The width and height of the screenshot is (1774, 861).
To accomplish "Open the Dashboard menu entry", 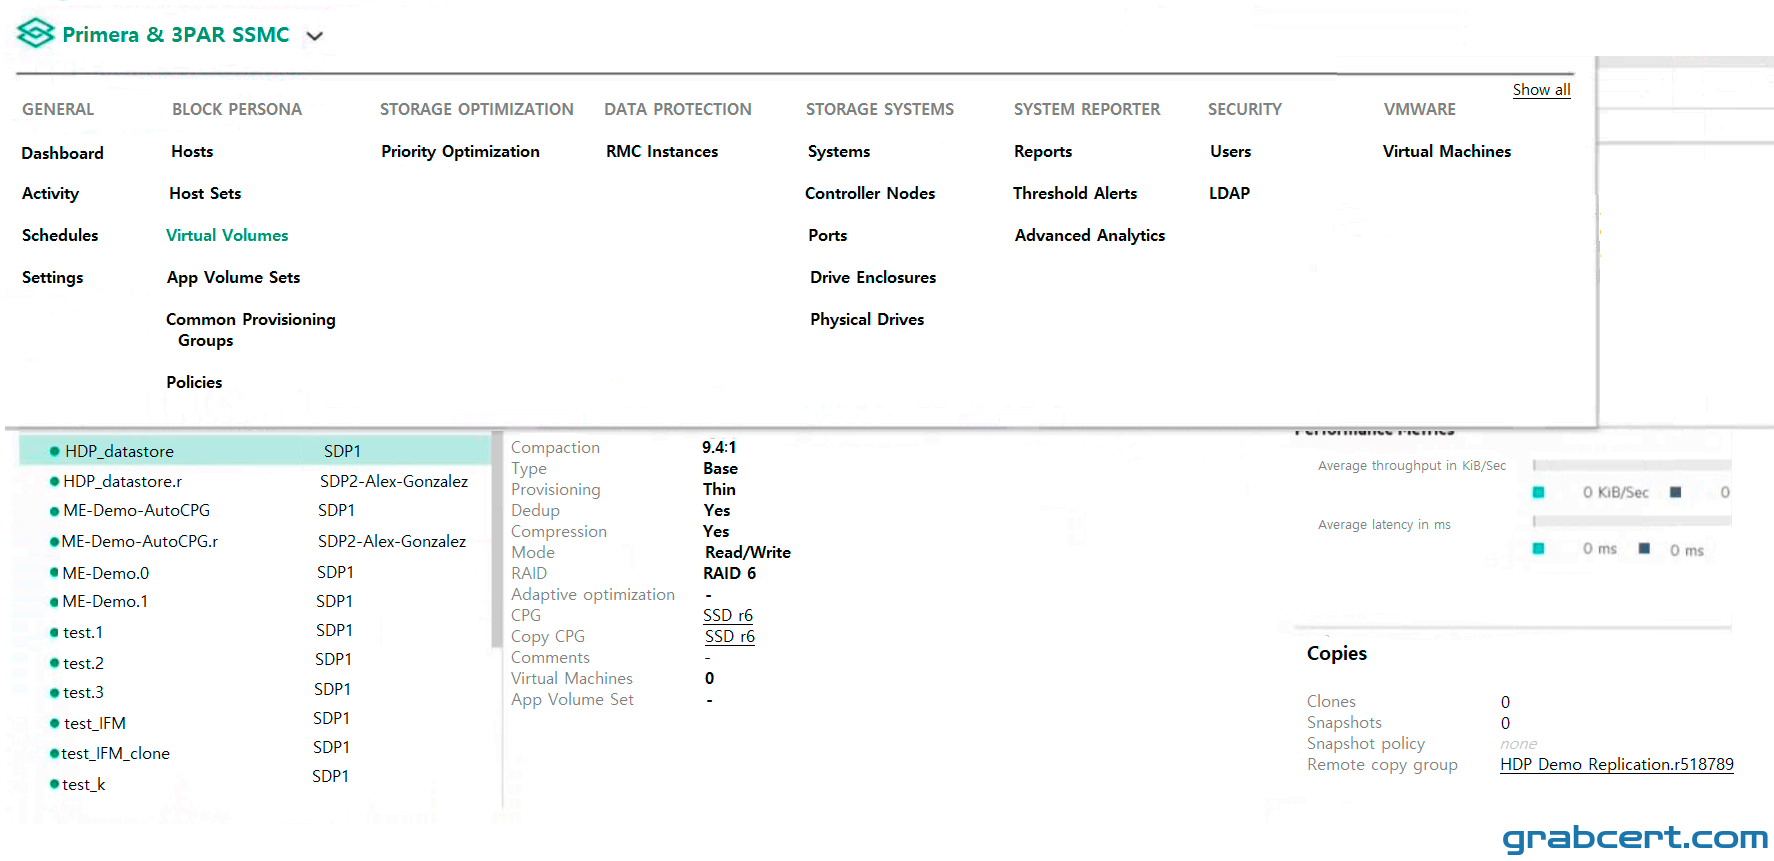I will click(x=63, y=153).
